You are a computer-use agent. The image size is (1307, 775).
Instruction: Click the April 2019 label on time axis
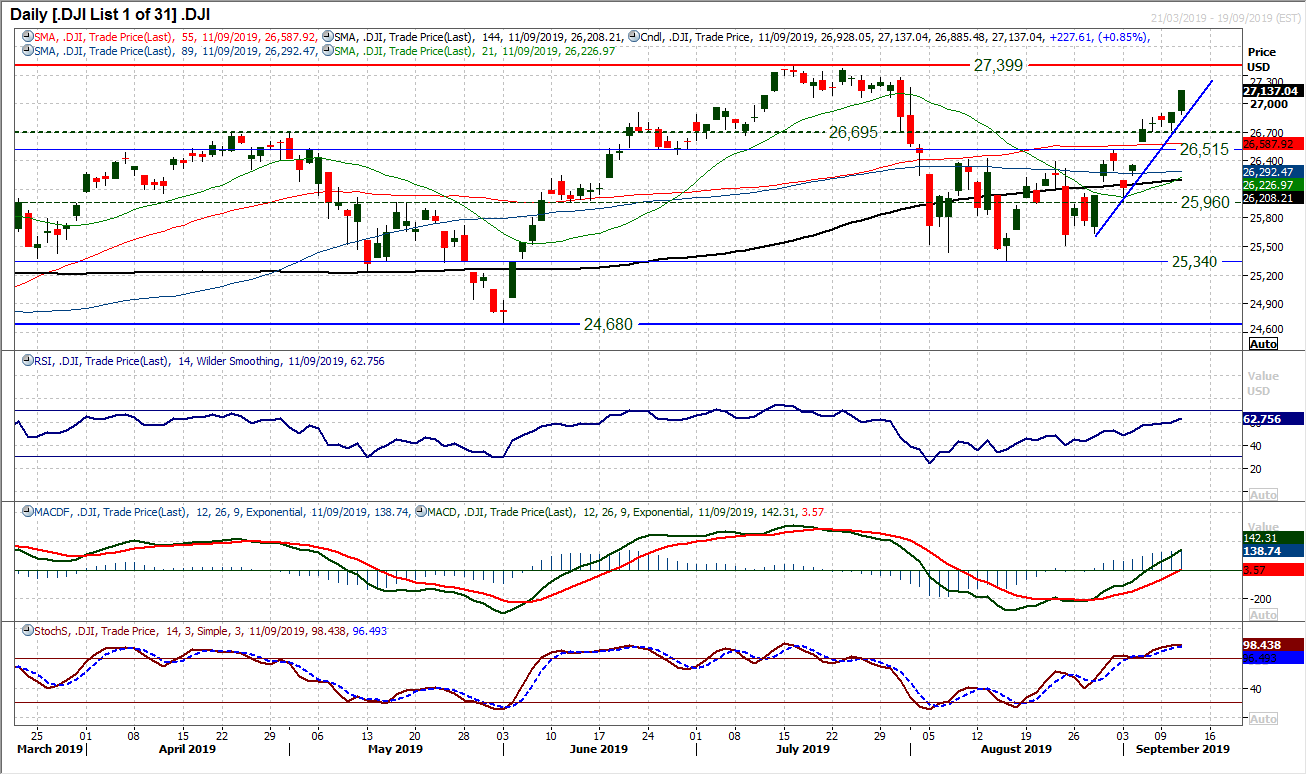(188, 748)
